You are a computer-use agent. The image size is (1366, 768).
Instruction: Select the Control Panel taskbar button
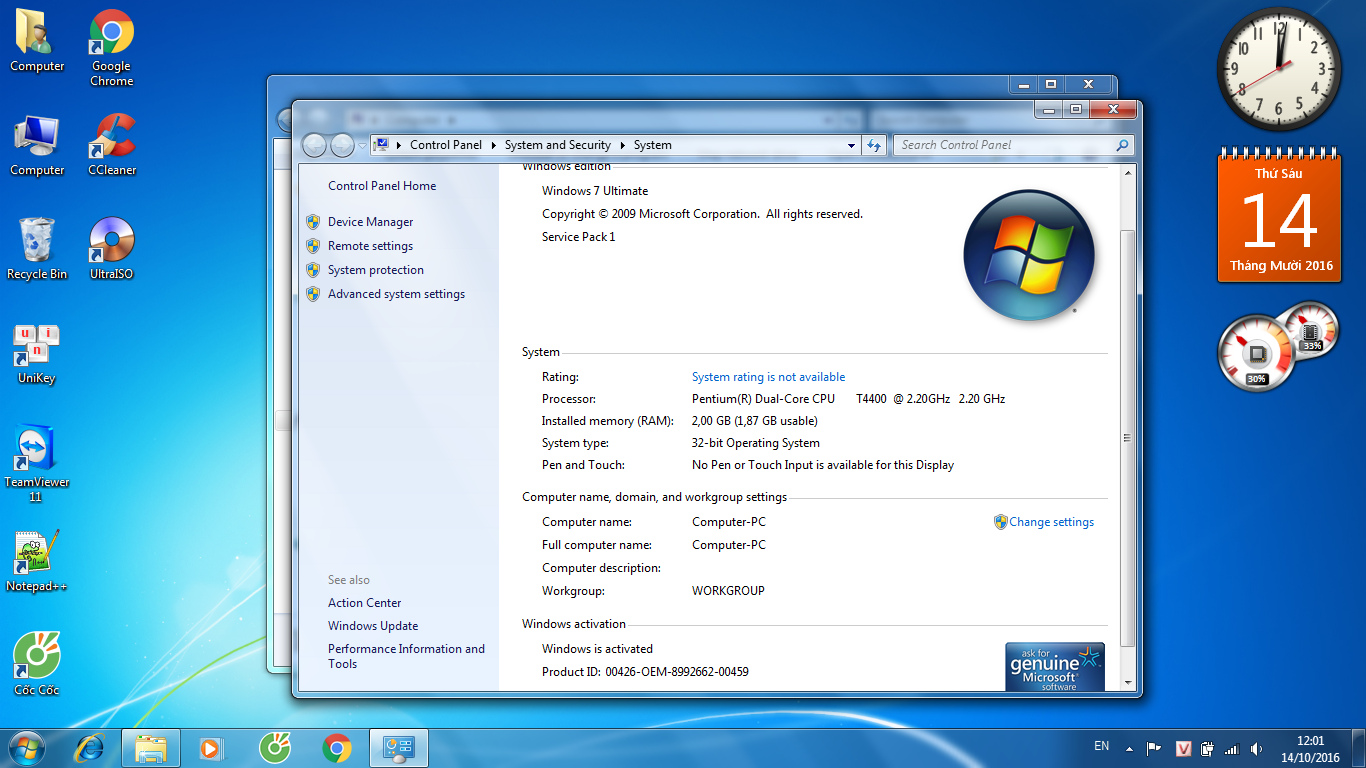coord(399,748)
